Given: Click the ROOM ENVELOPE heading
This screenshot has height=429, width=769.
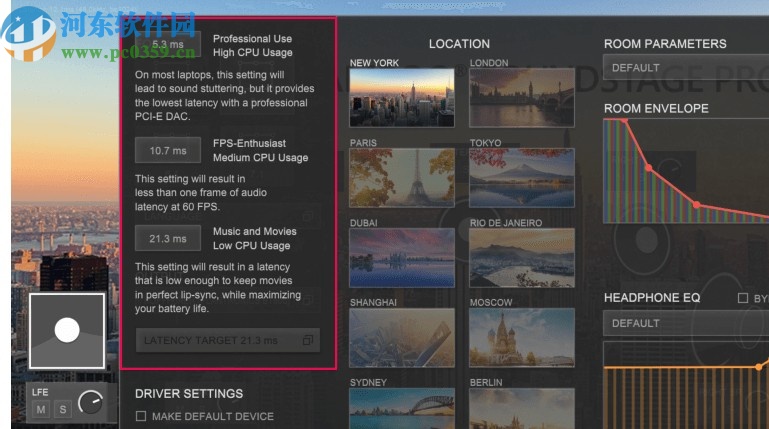Looking at the screenshot, I should (656, 109).
